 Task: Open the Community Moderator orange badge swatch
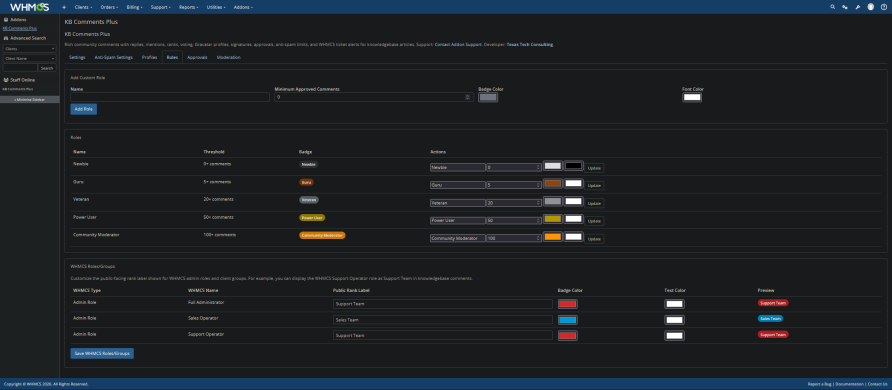click(x=553, y=237)
